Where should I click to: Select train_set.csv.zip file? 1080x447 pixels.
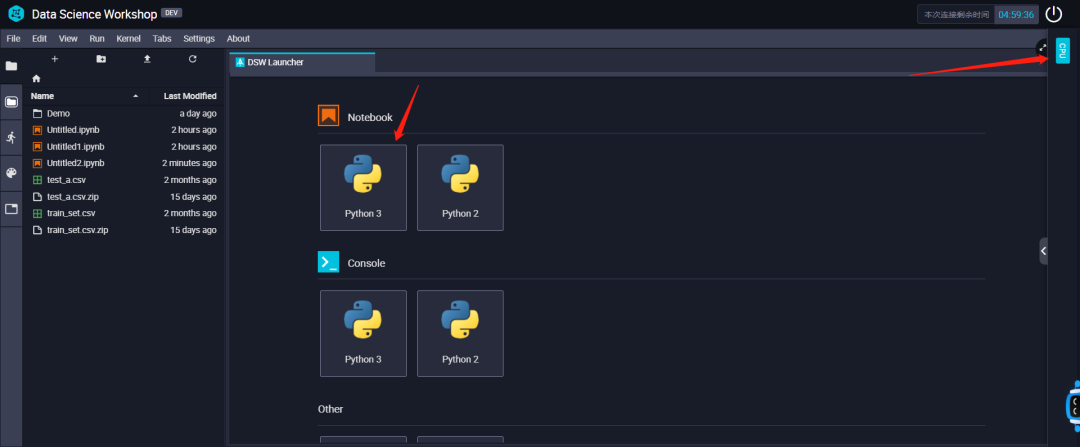124,230
